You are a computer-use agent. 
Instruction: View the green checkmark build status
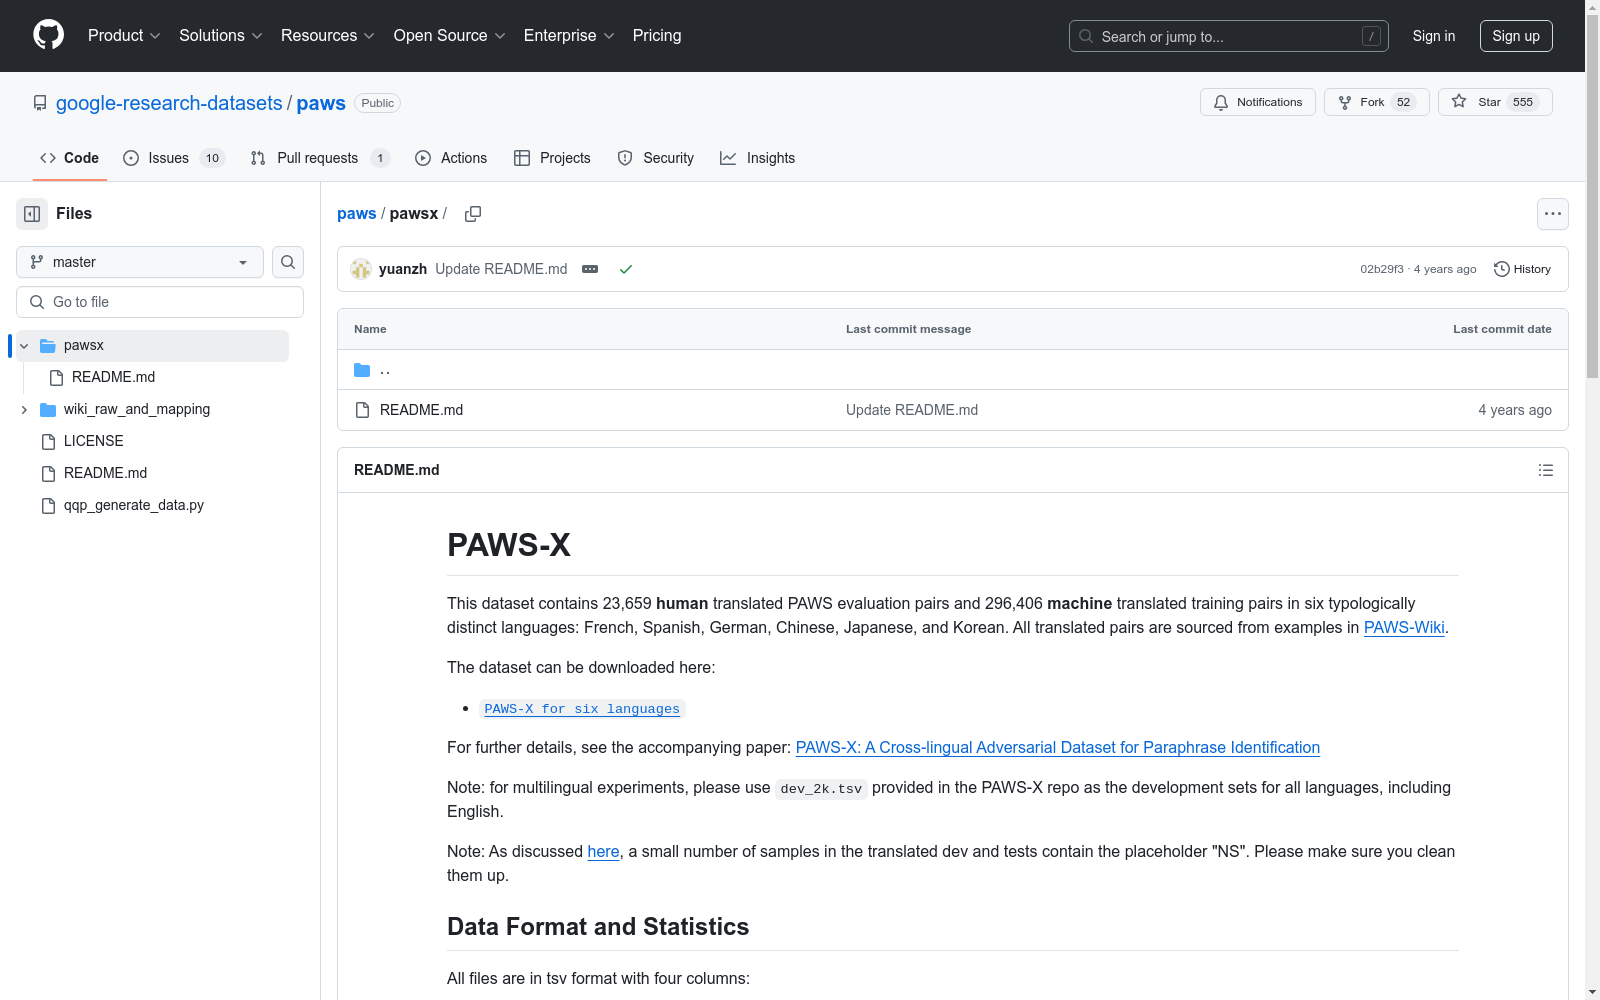(x=626, y=269)
